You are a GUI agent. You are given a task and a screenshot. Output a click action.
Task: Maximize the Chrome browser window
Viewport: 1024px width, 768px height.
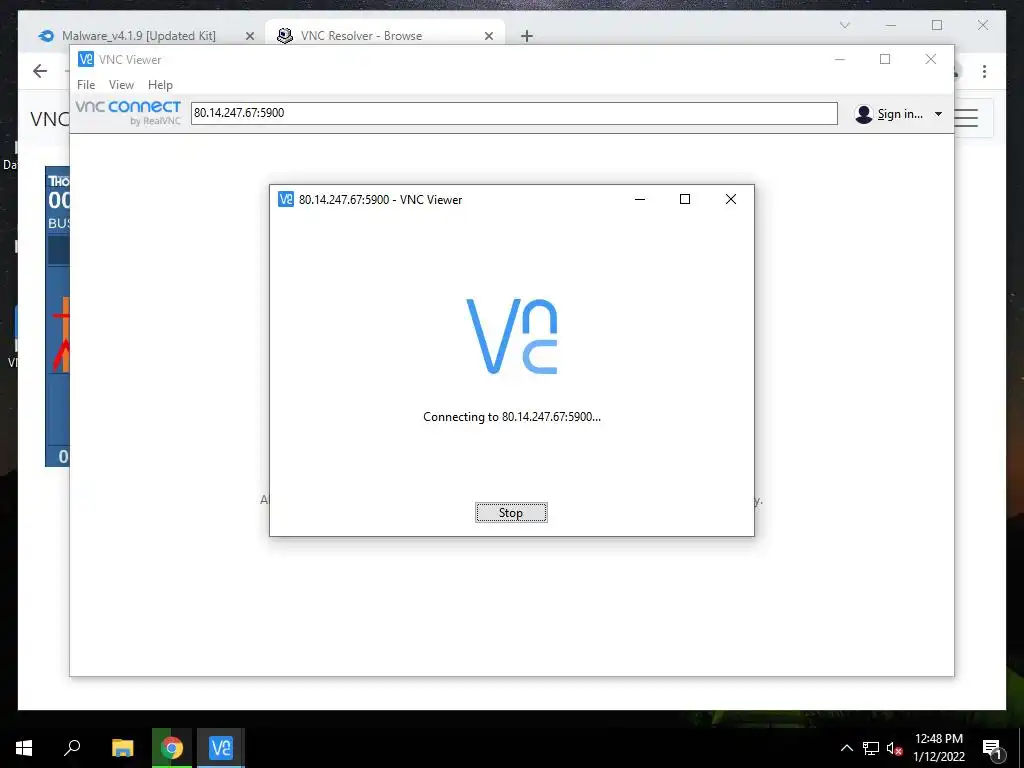pos(937,25)
